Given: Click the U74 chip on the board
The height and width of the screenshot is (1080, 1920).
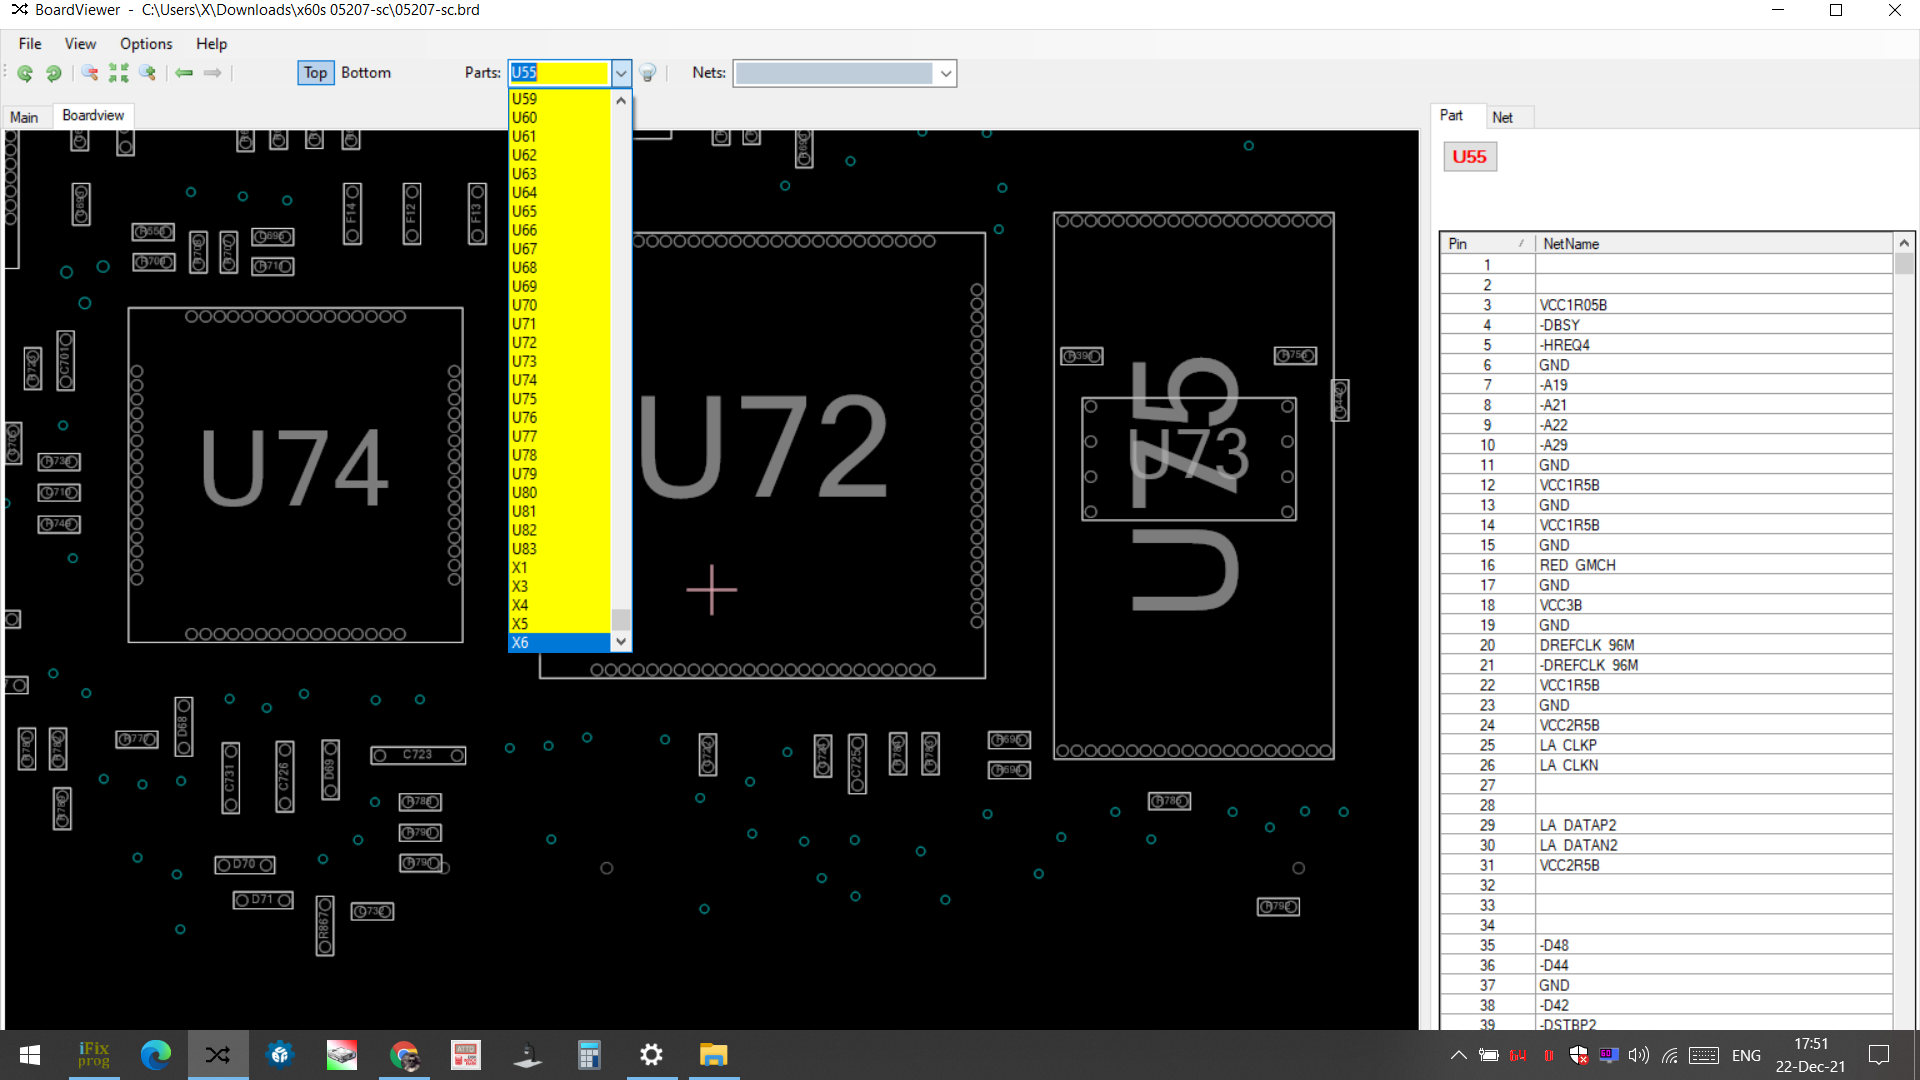Looking at the screenshot, I should [295, 474].
